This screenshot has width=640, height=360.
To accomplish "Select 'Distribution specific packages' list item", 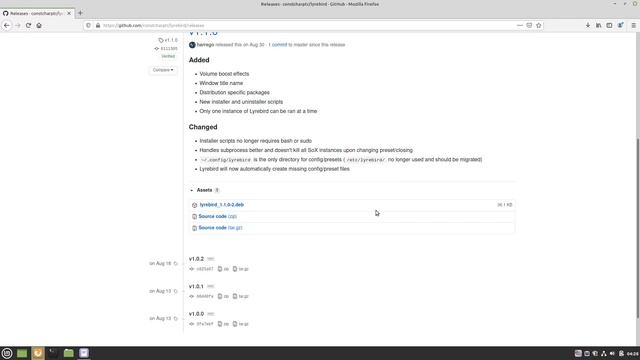I will (x=234, y=93).
